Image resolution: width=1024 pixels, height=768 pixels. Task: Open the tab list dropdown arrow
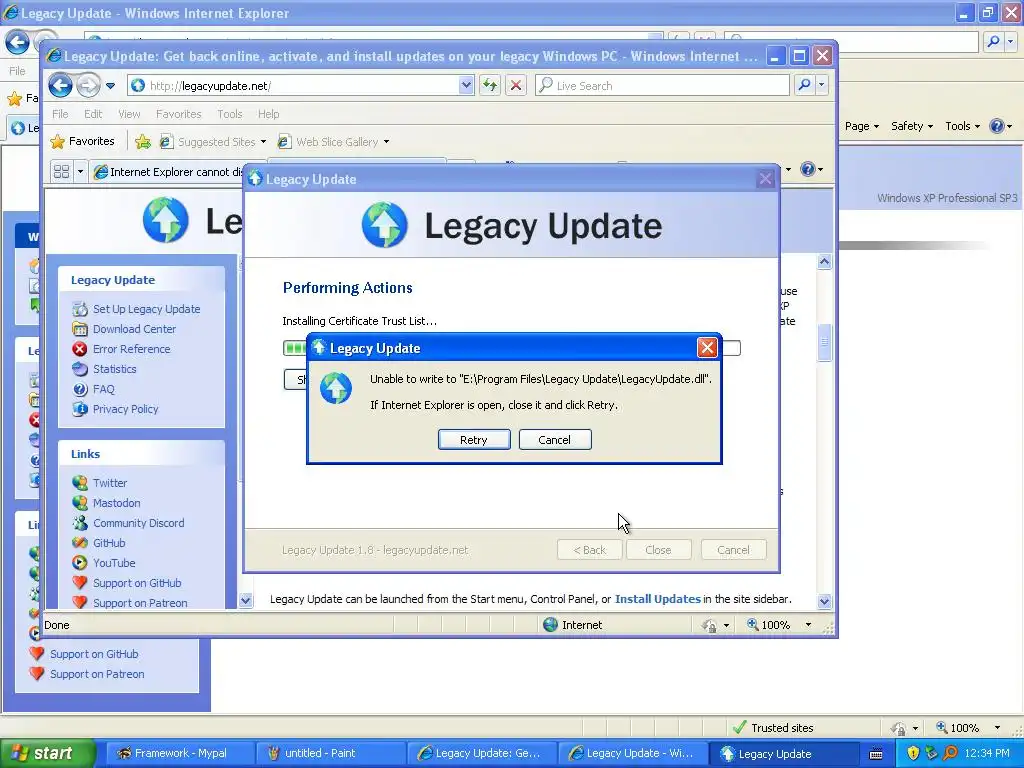[80, 172]
